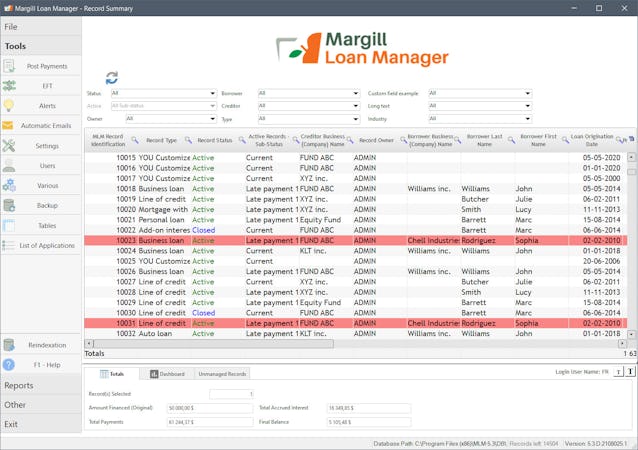This screenshot has height=450, width=638.
Task: Click Borrower Business Name search magnifier
Action: coord(457,140)
